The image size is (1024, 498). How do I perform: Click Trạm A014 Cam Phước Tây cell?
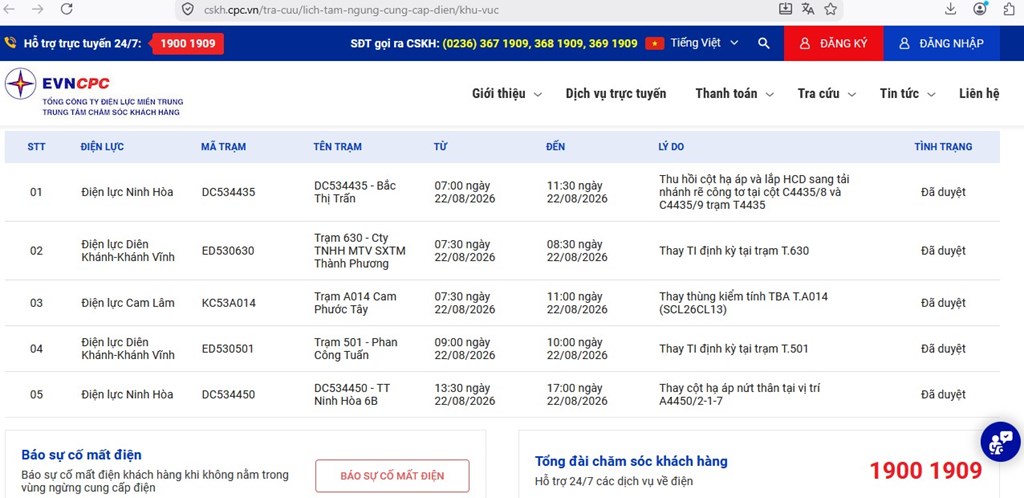355,303
